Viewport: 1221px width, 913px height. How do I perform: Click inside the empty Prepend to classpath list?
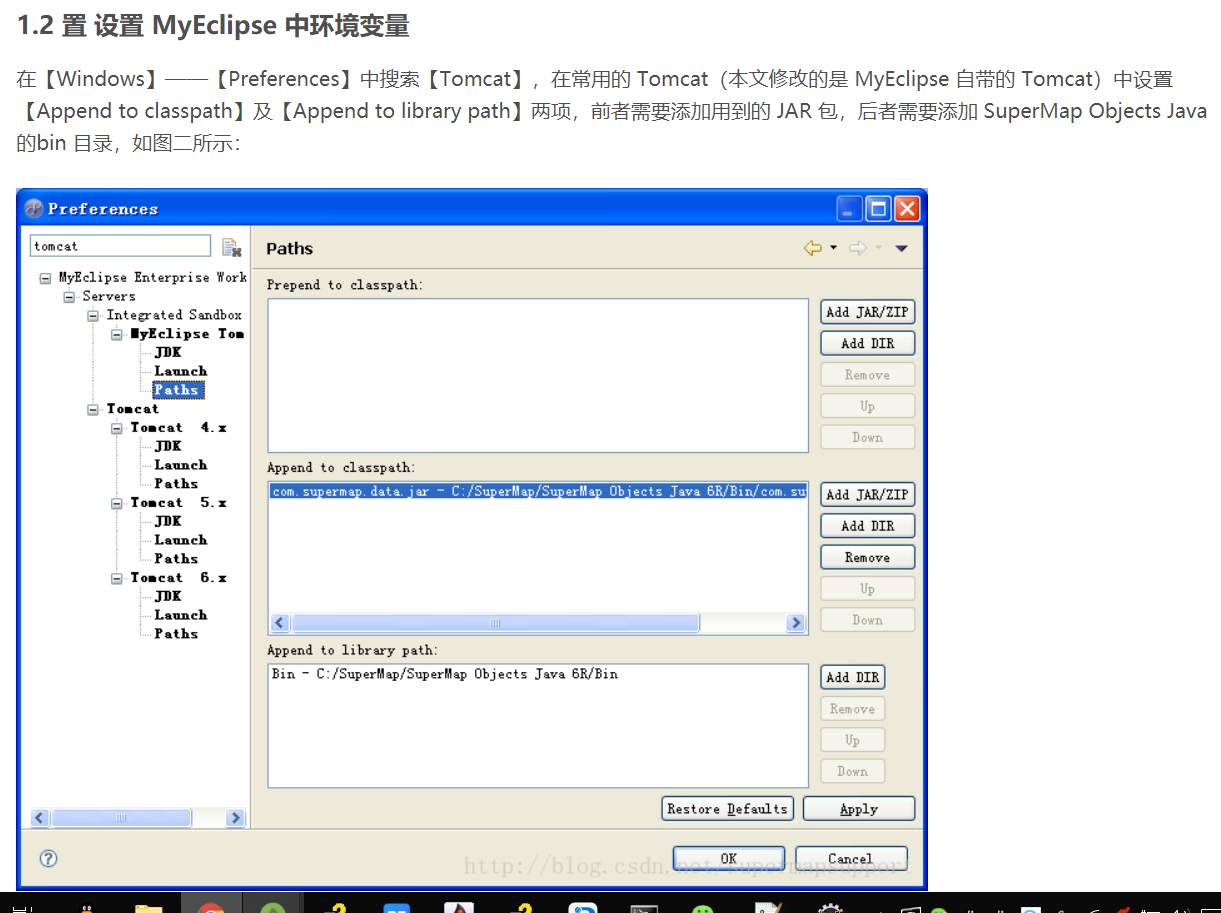538,375
